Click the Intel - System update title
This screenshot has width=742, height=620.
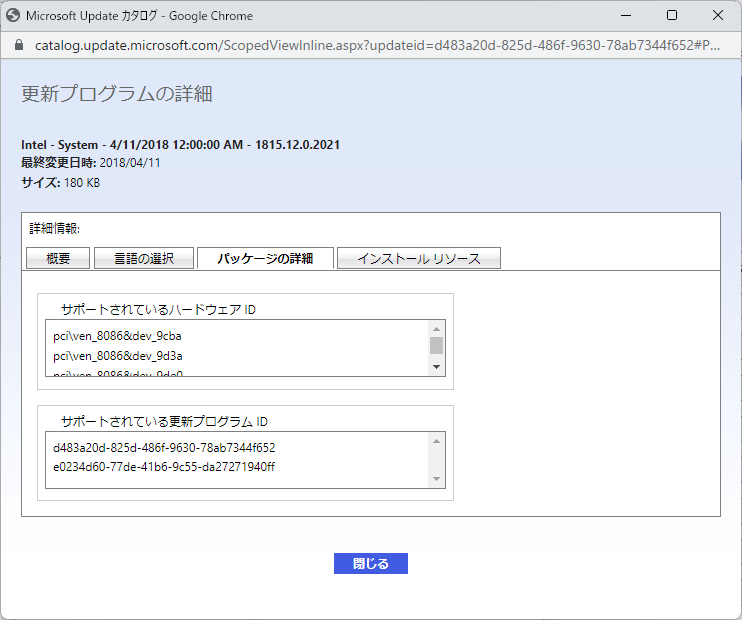tap(180, 145)
